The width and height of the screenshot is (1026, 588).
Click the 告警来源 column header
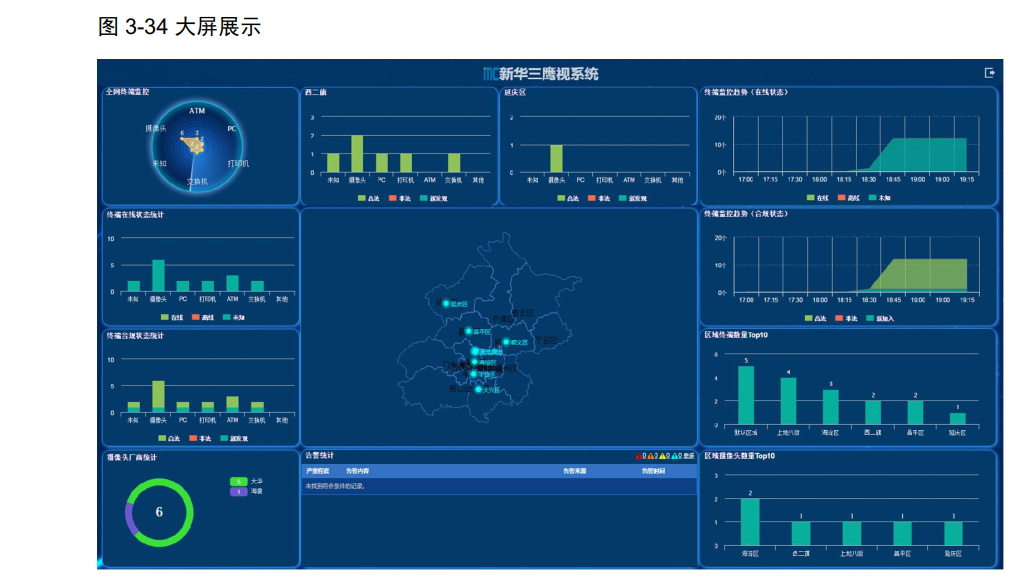coord(575,471)
